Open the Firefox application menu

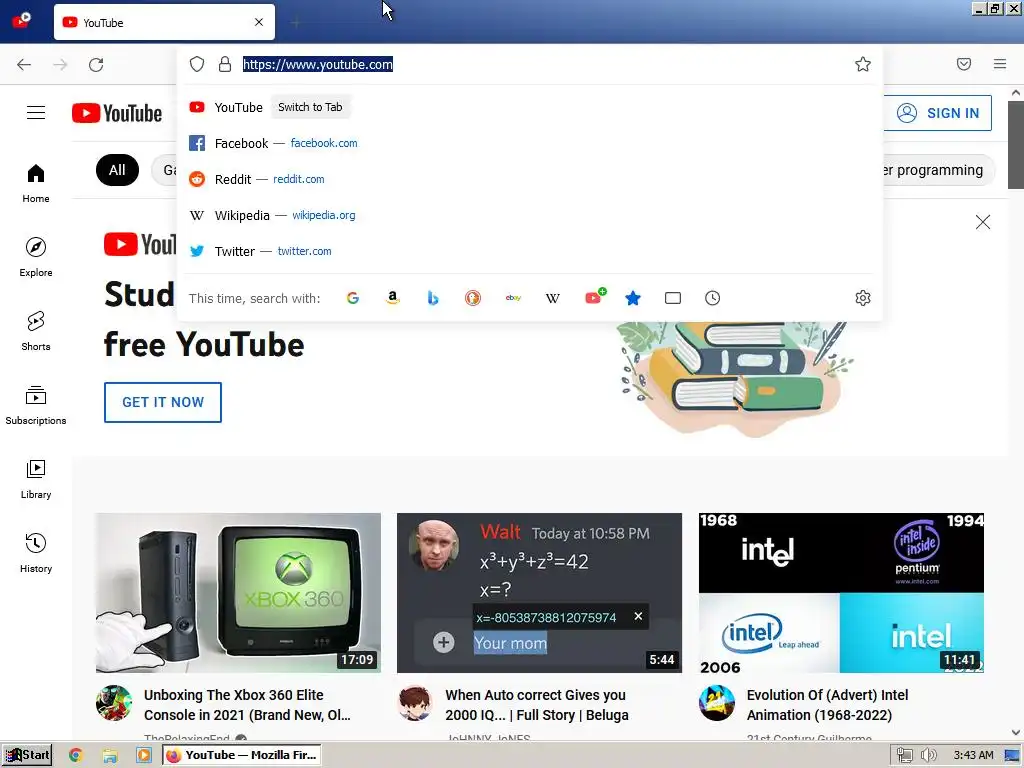pos(1000,64)
